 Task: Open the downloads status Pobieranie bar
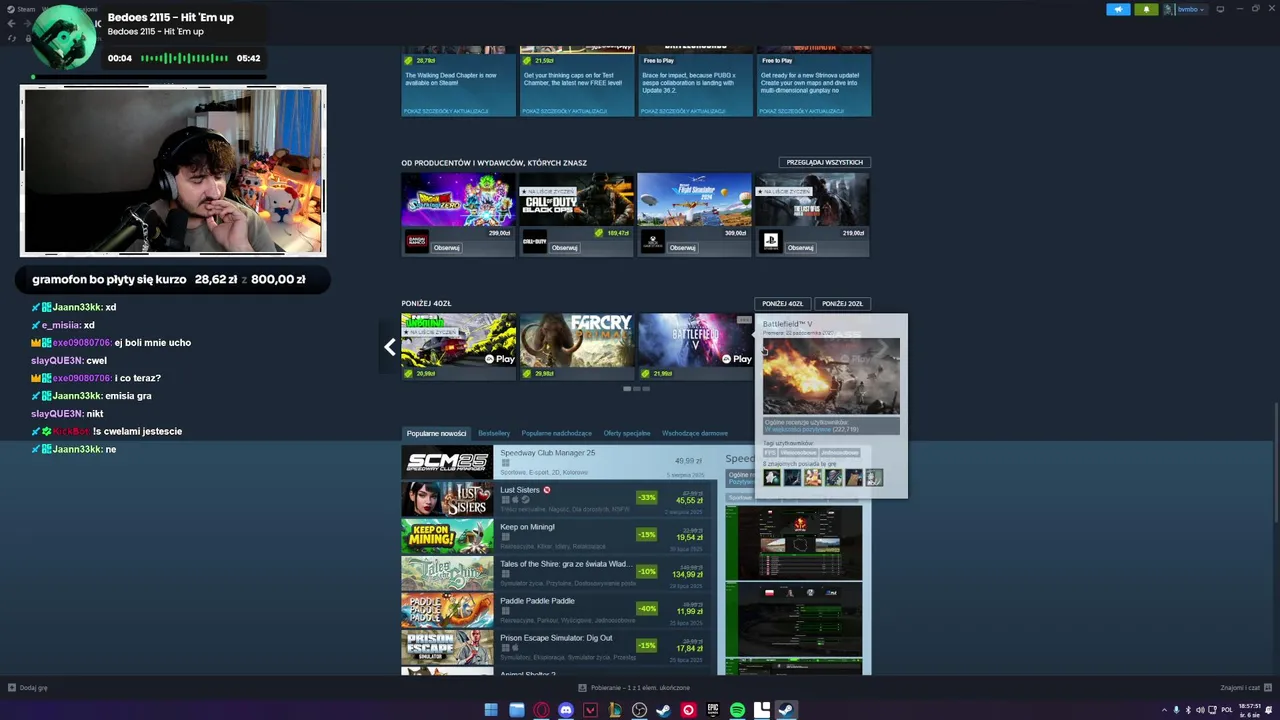pyautogui.click(x=634, y=688)
